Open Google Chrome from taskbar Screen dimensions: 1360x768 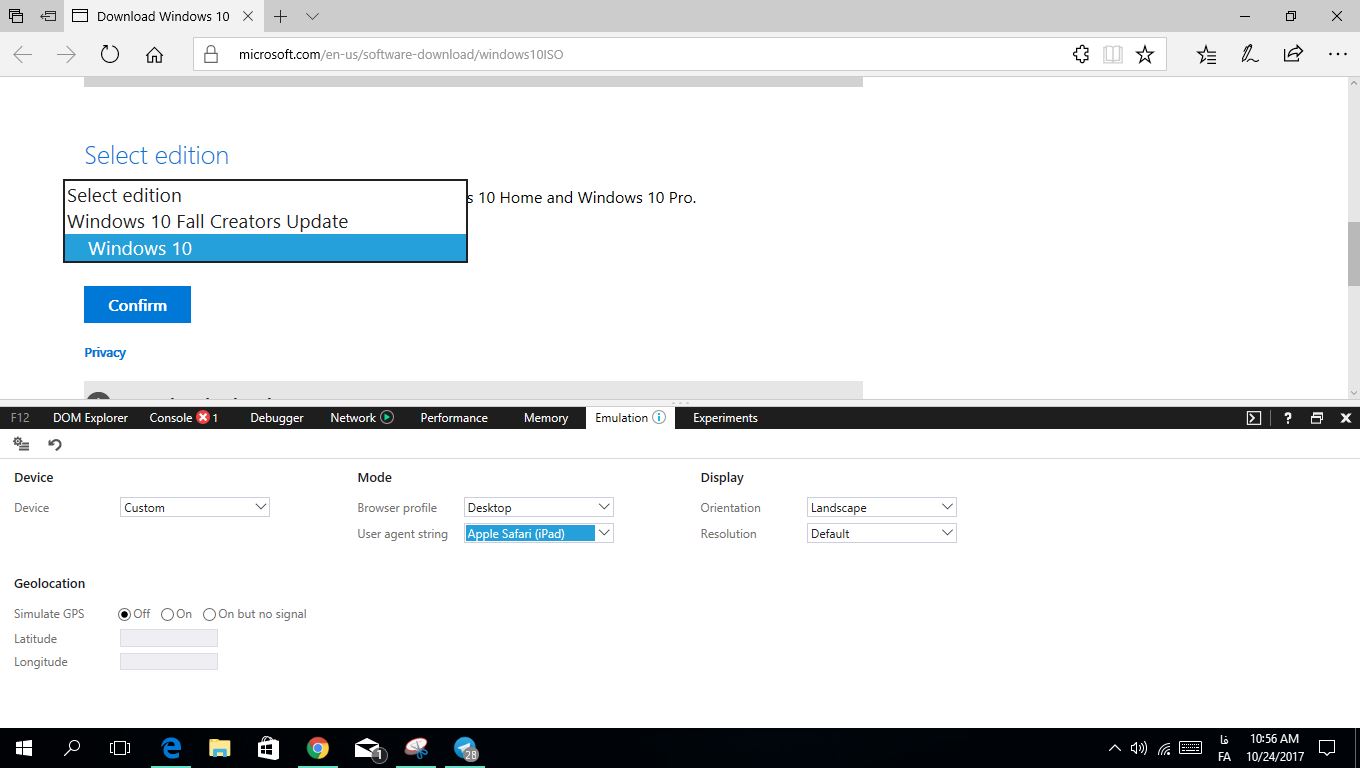317,748
